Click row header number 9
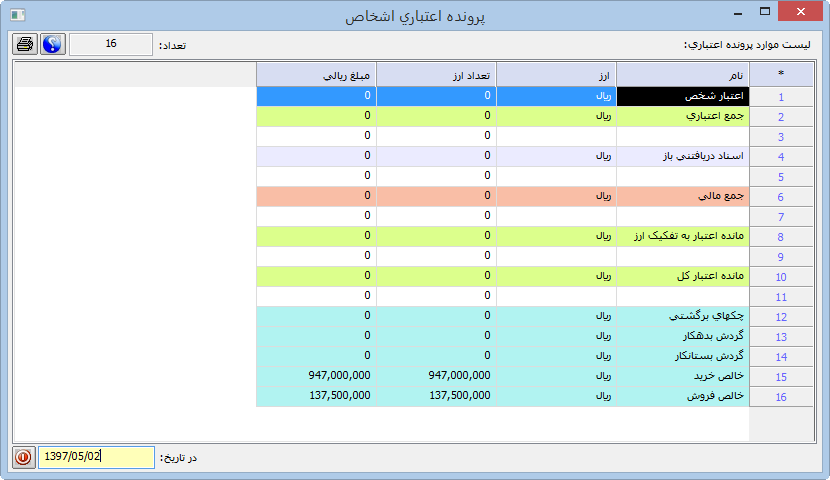This screenshot has width=830, height=480. 781,257
